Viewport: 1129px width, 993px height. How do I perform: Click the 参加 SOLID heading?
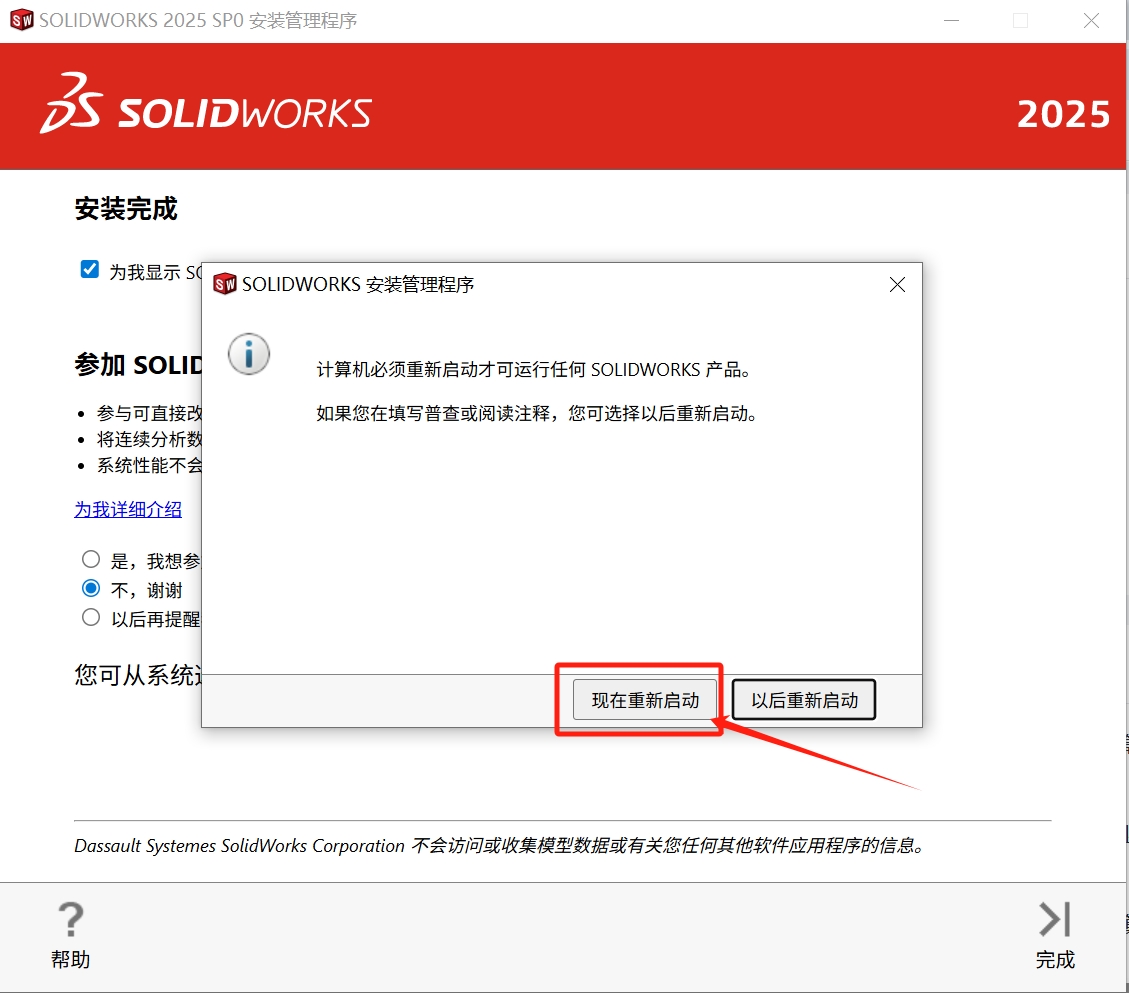(x=138, y=365)
